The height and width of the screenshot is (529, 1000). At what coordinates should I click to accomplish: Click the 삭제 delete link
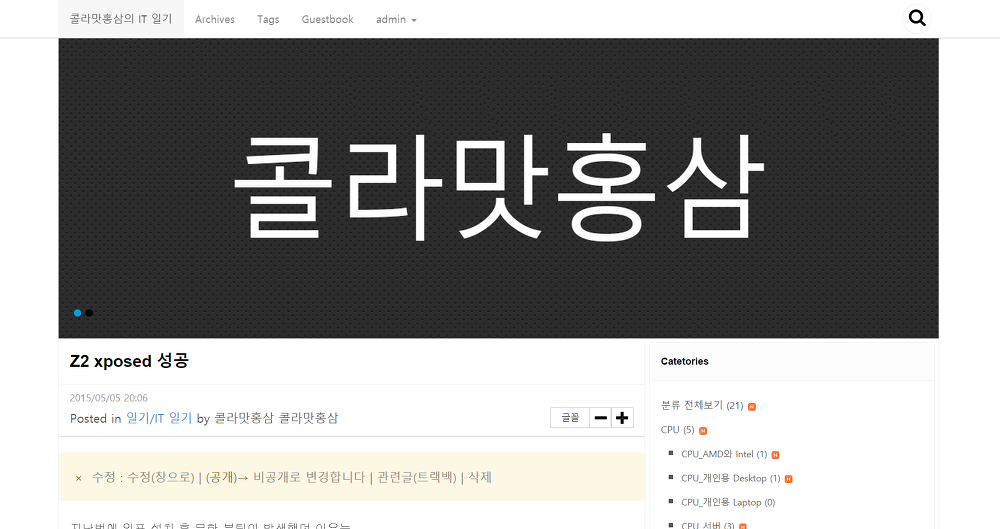pyautogui.click(x=480, y=477)
